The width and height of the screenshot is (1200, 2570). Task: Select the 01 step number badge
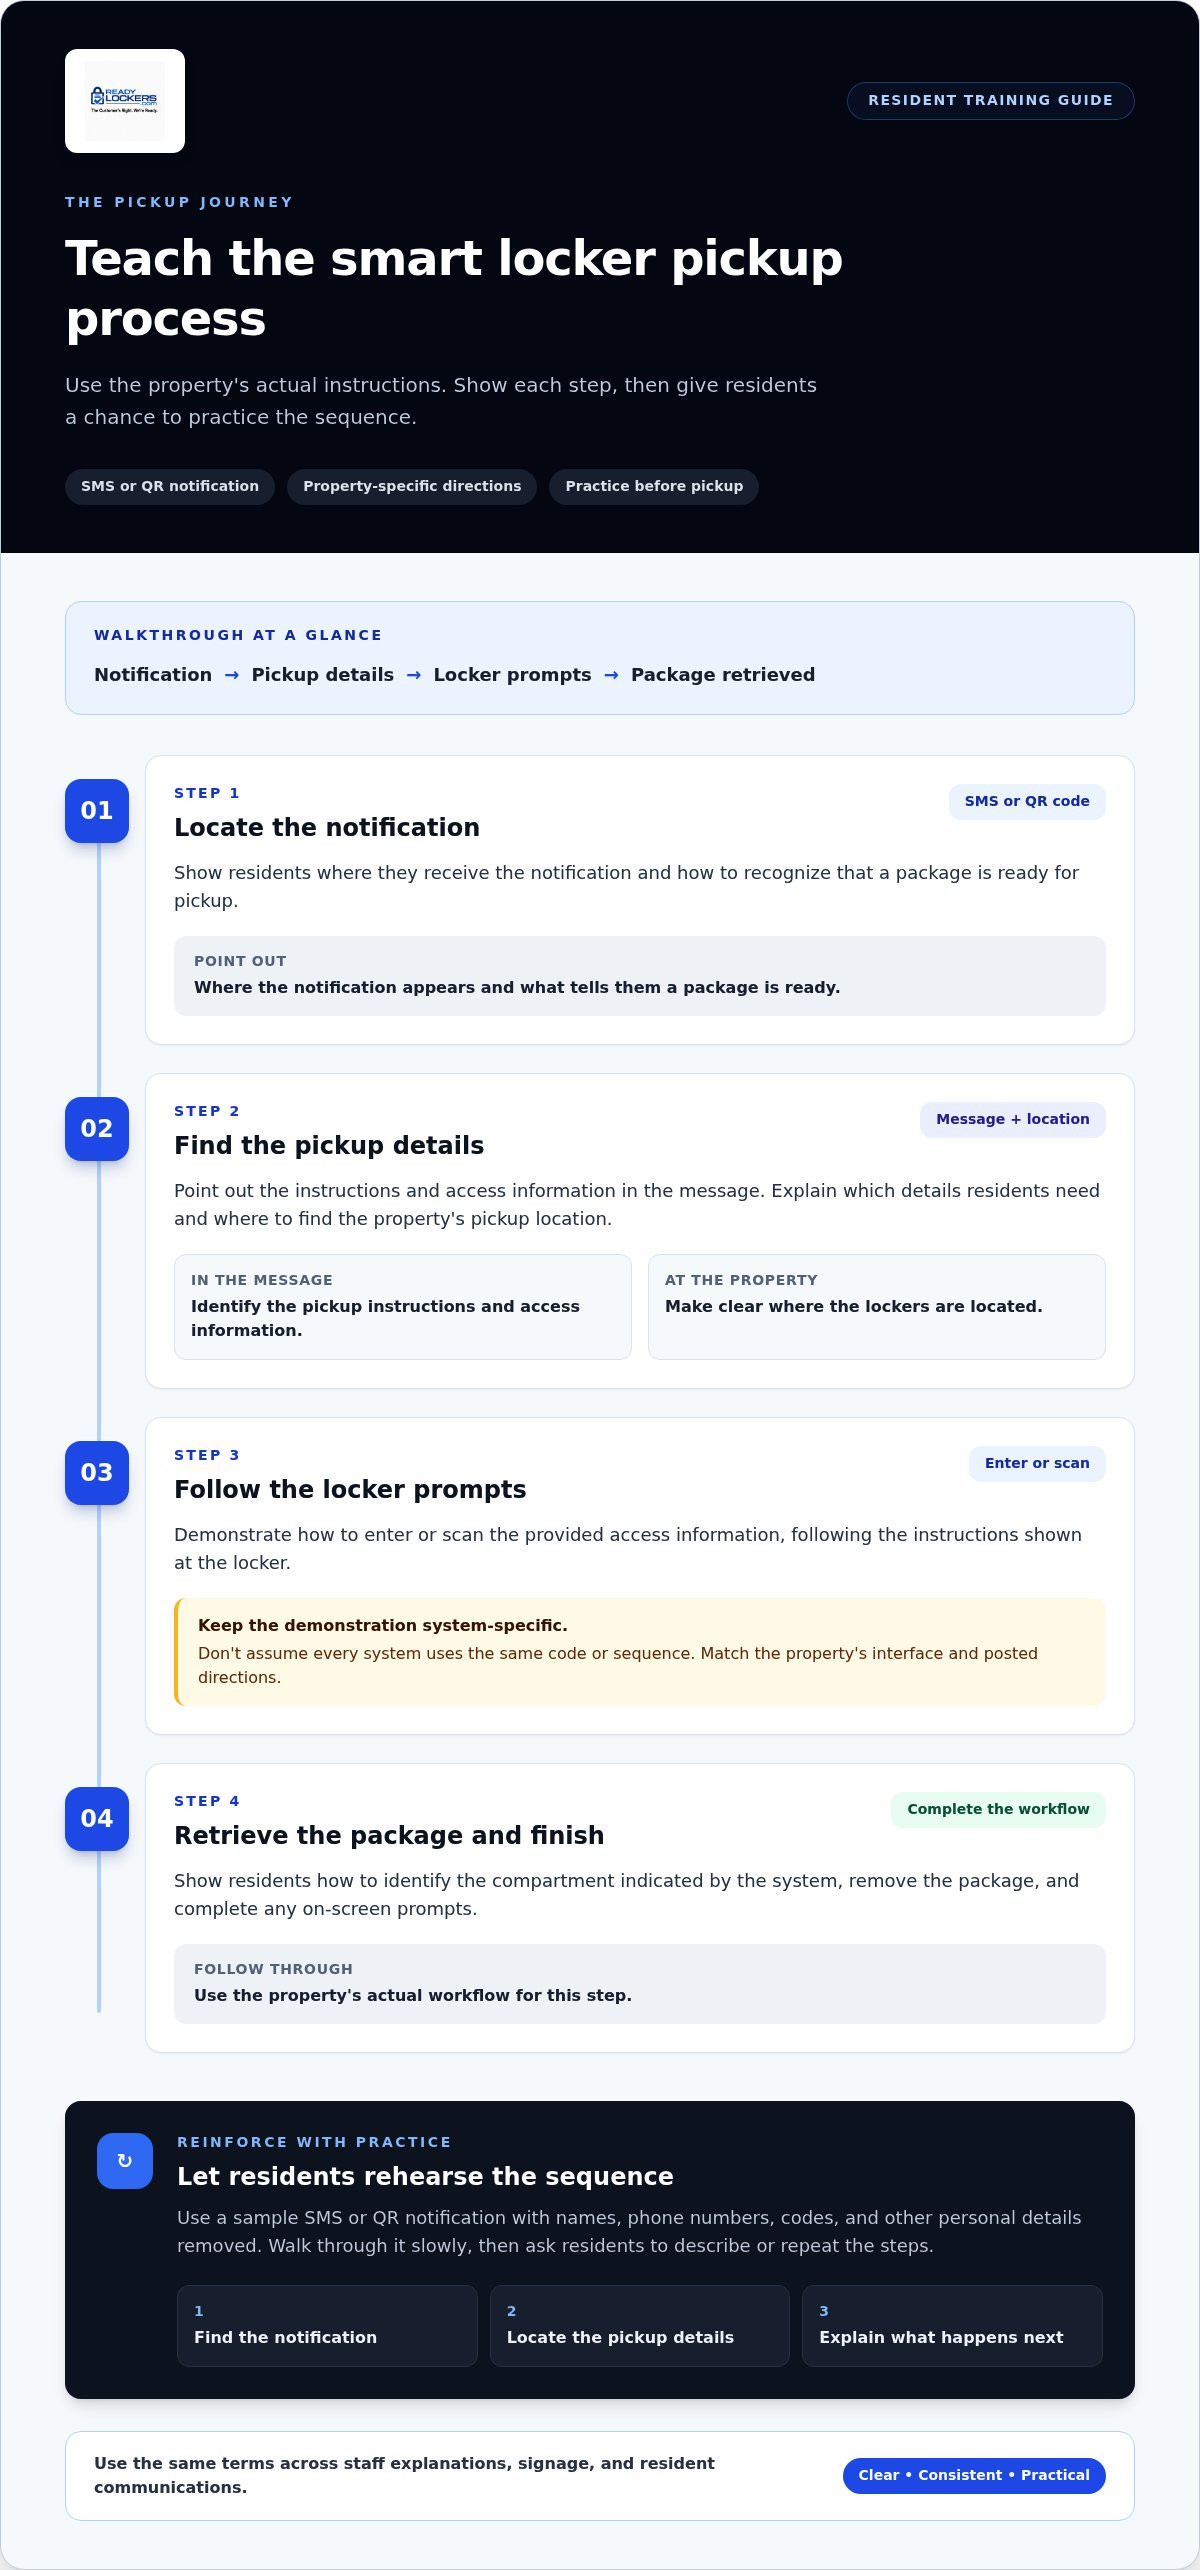[x=97, y=811]
